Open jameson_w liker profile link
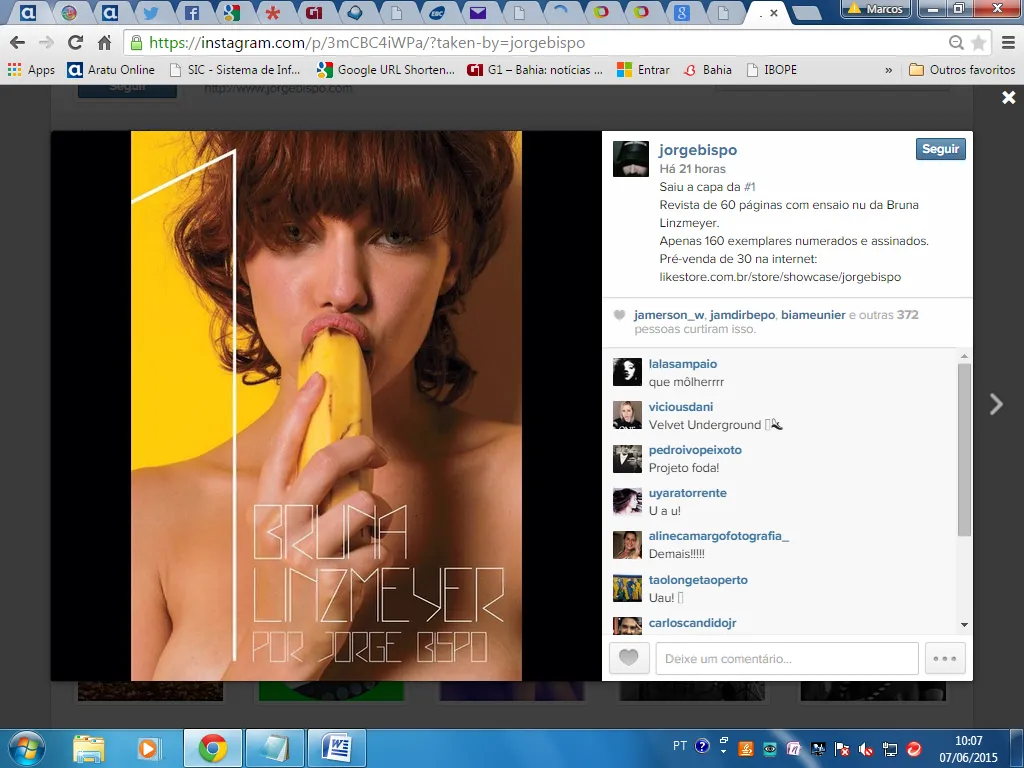This screenshot has height=768, width=1024. click(669, 315)
